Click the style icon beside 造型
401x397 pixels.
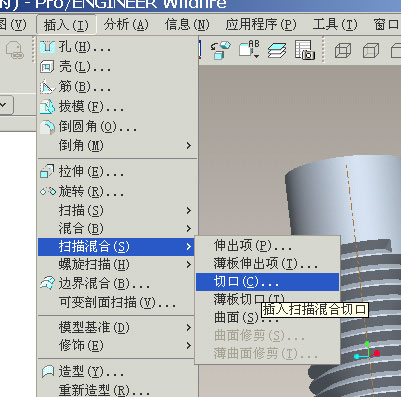point(48,371)
